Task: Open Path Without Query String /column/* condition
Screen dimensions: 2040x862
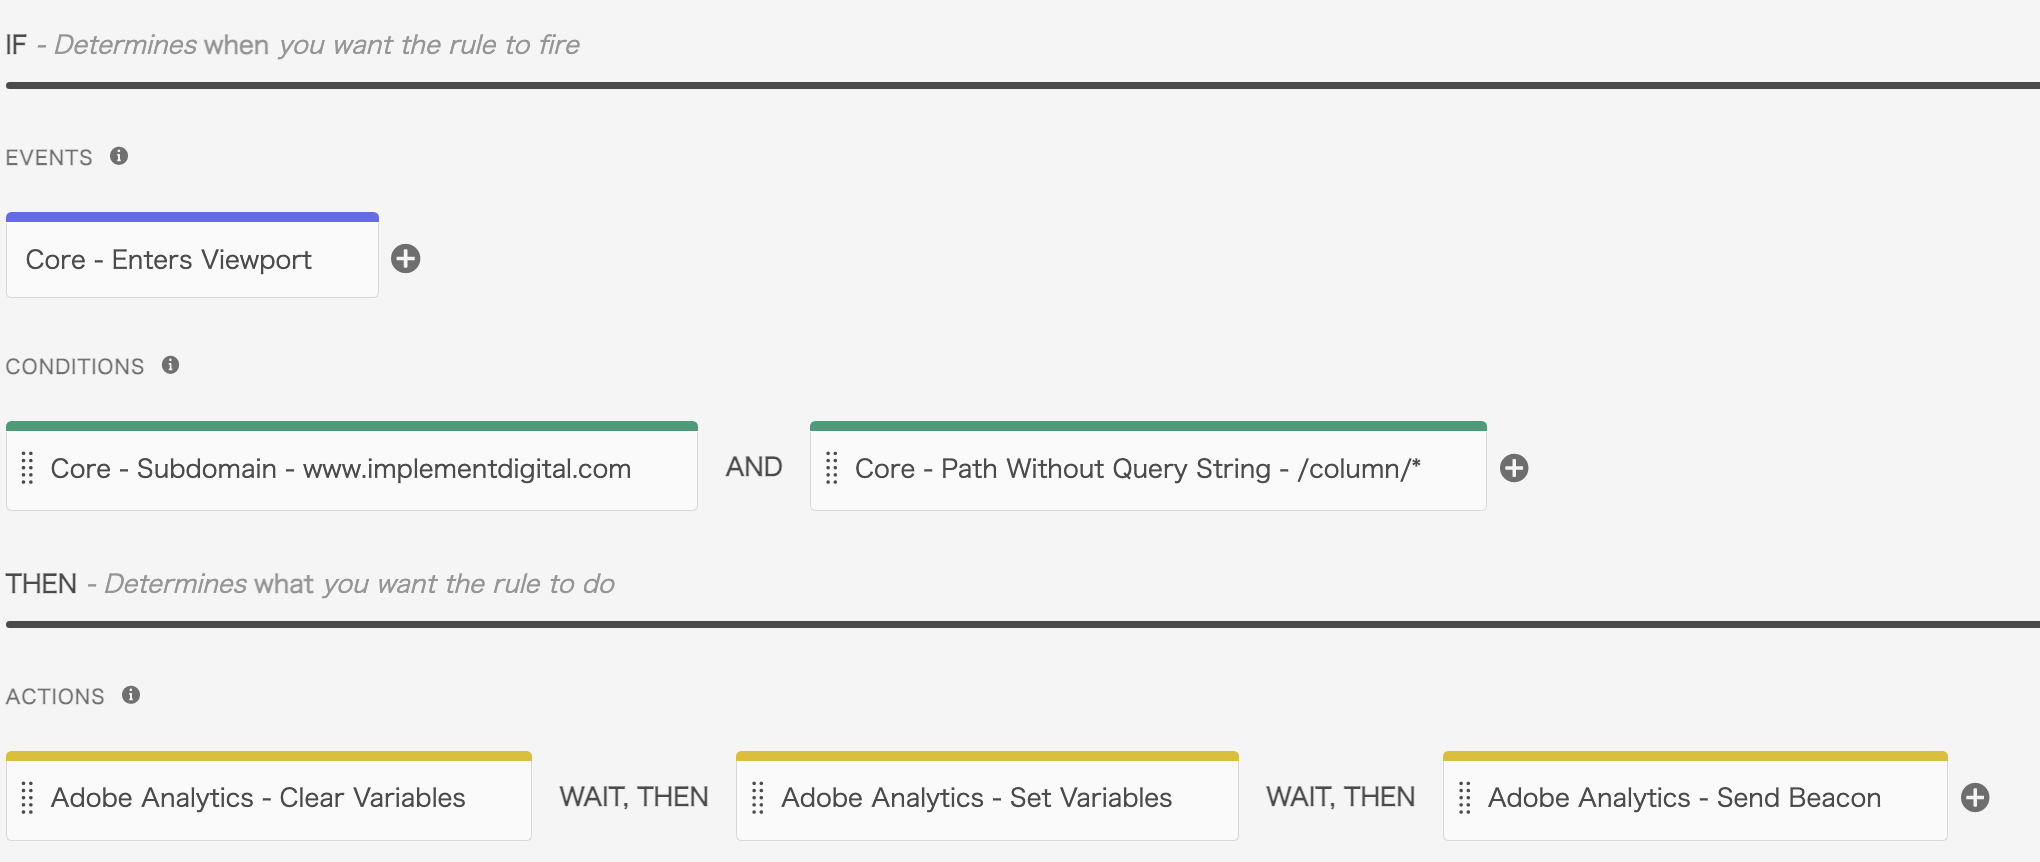Action: pos(1148,466)
